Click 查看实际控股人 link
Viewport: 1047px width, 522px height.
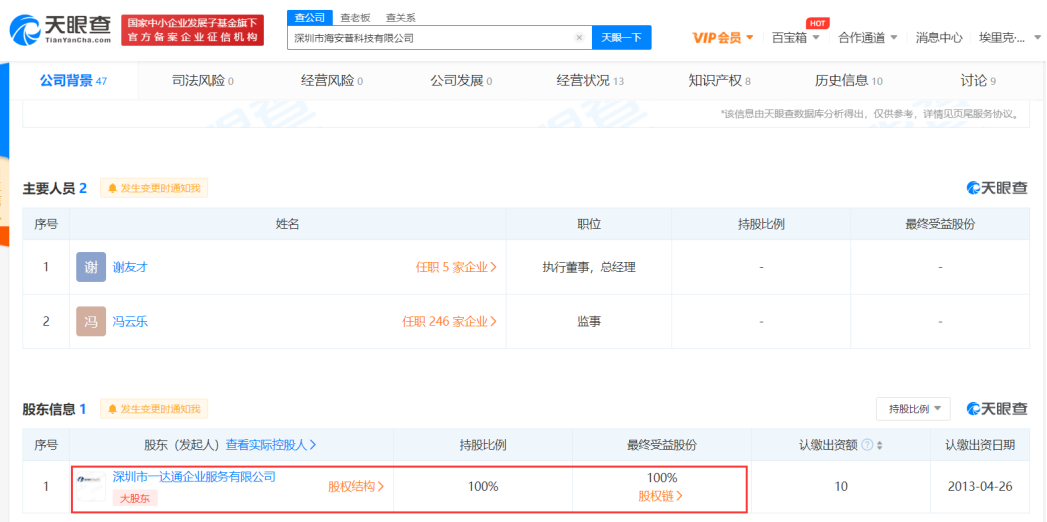click(x=271, y=445)
